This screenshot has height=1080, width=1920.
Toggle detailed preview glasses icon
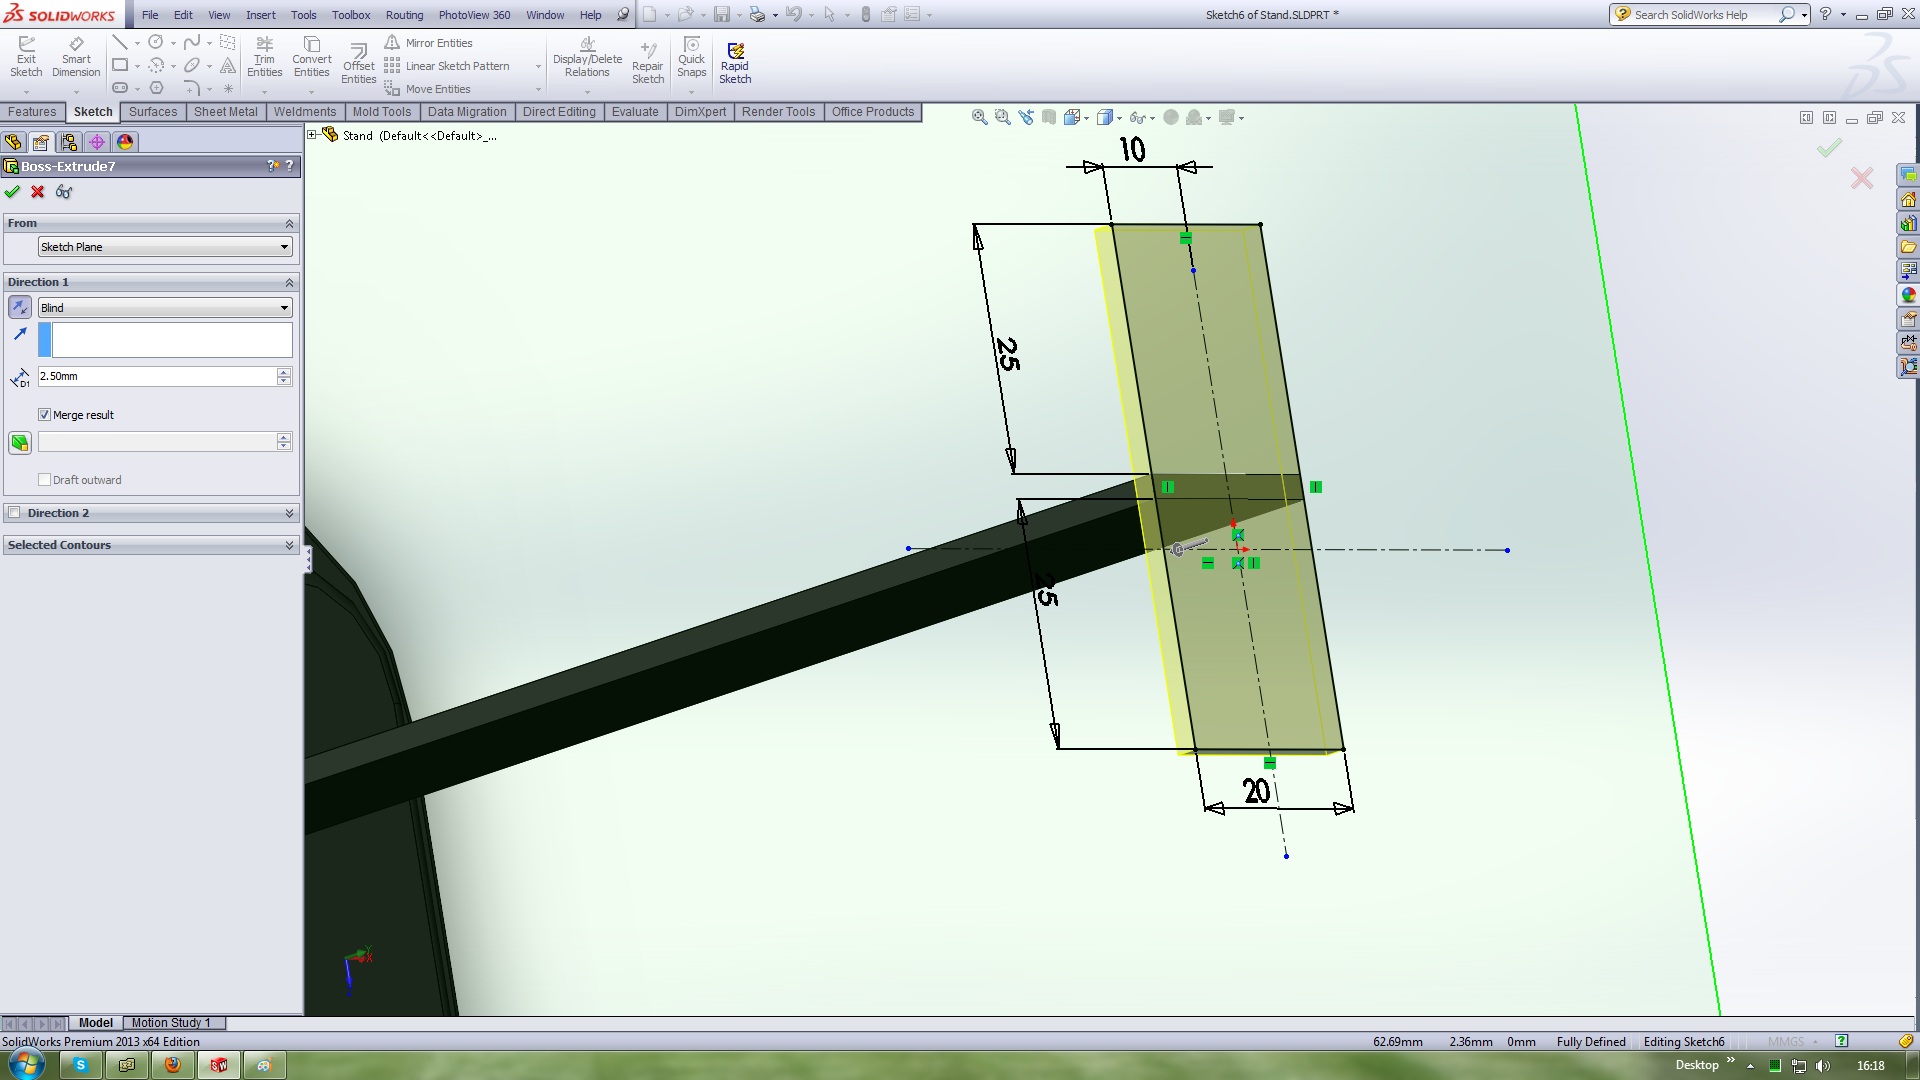click(x=64, y=192)
